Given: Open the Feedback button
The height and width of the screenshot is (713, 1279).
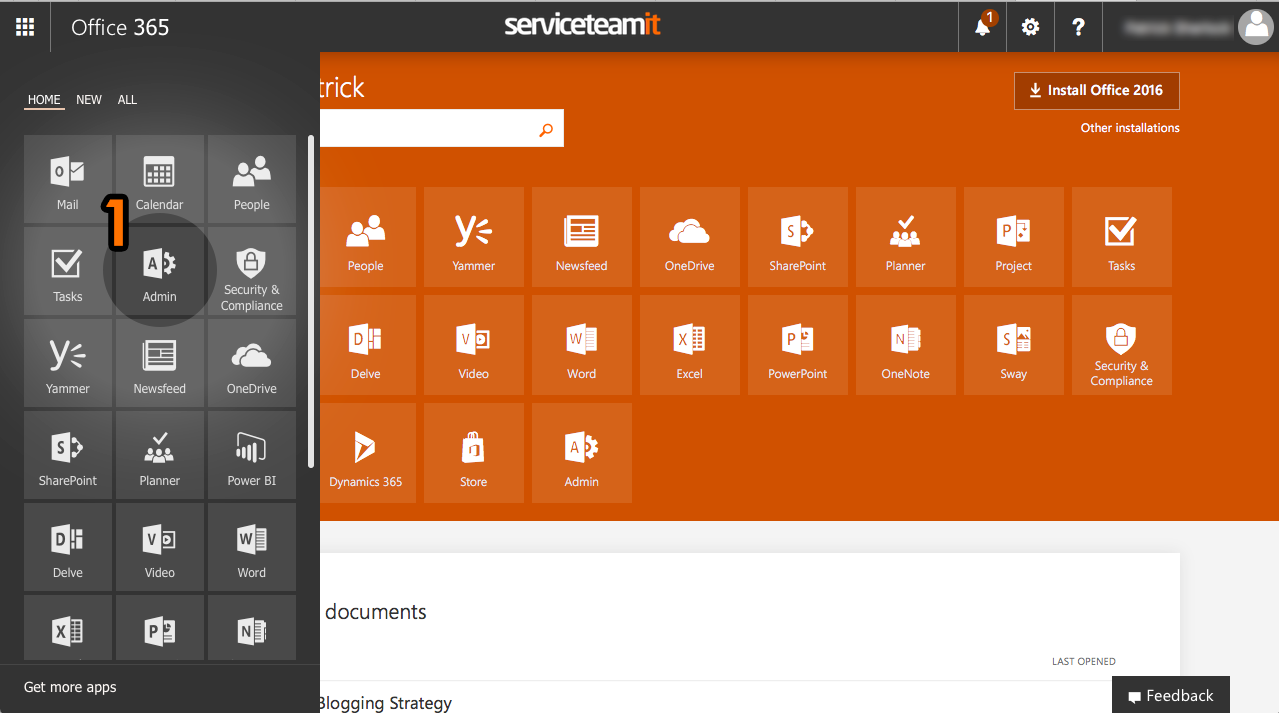Looking at the screenshot, I should pos(1171,695).
